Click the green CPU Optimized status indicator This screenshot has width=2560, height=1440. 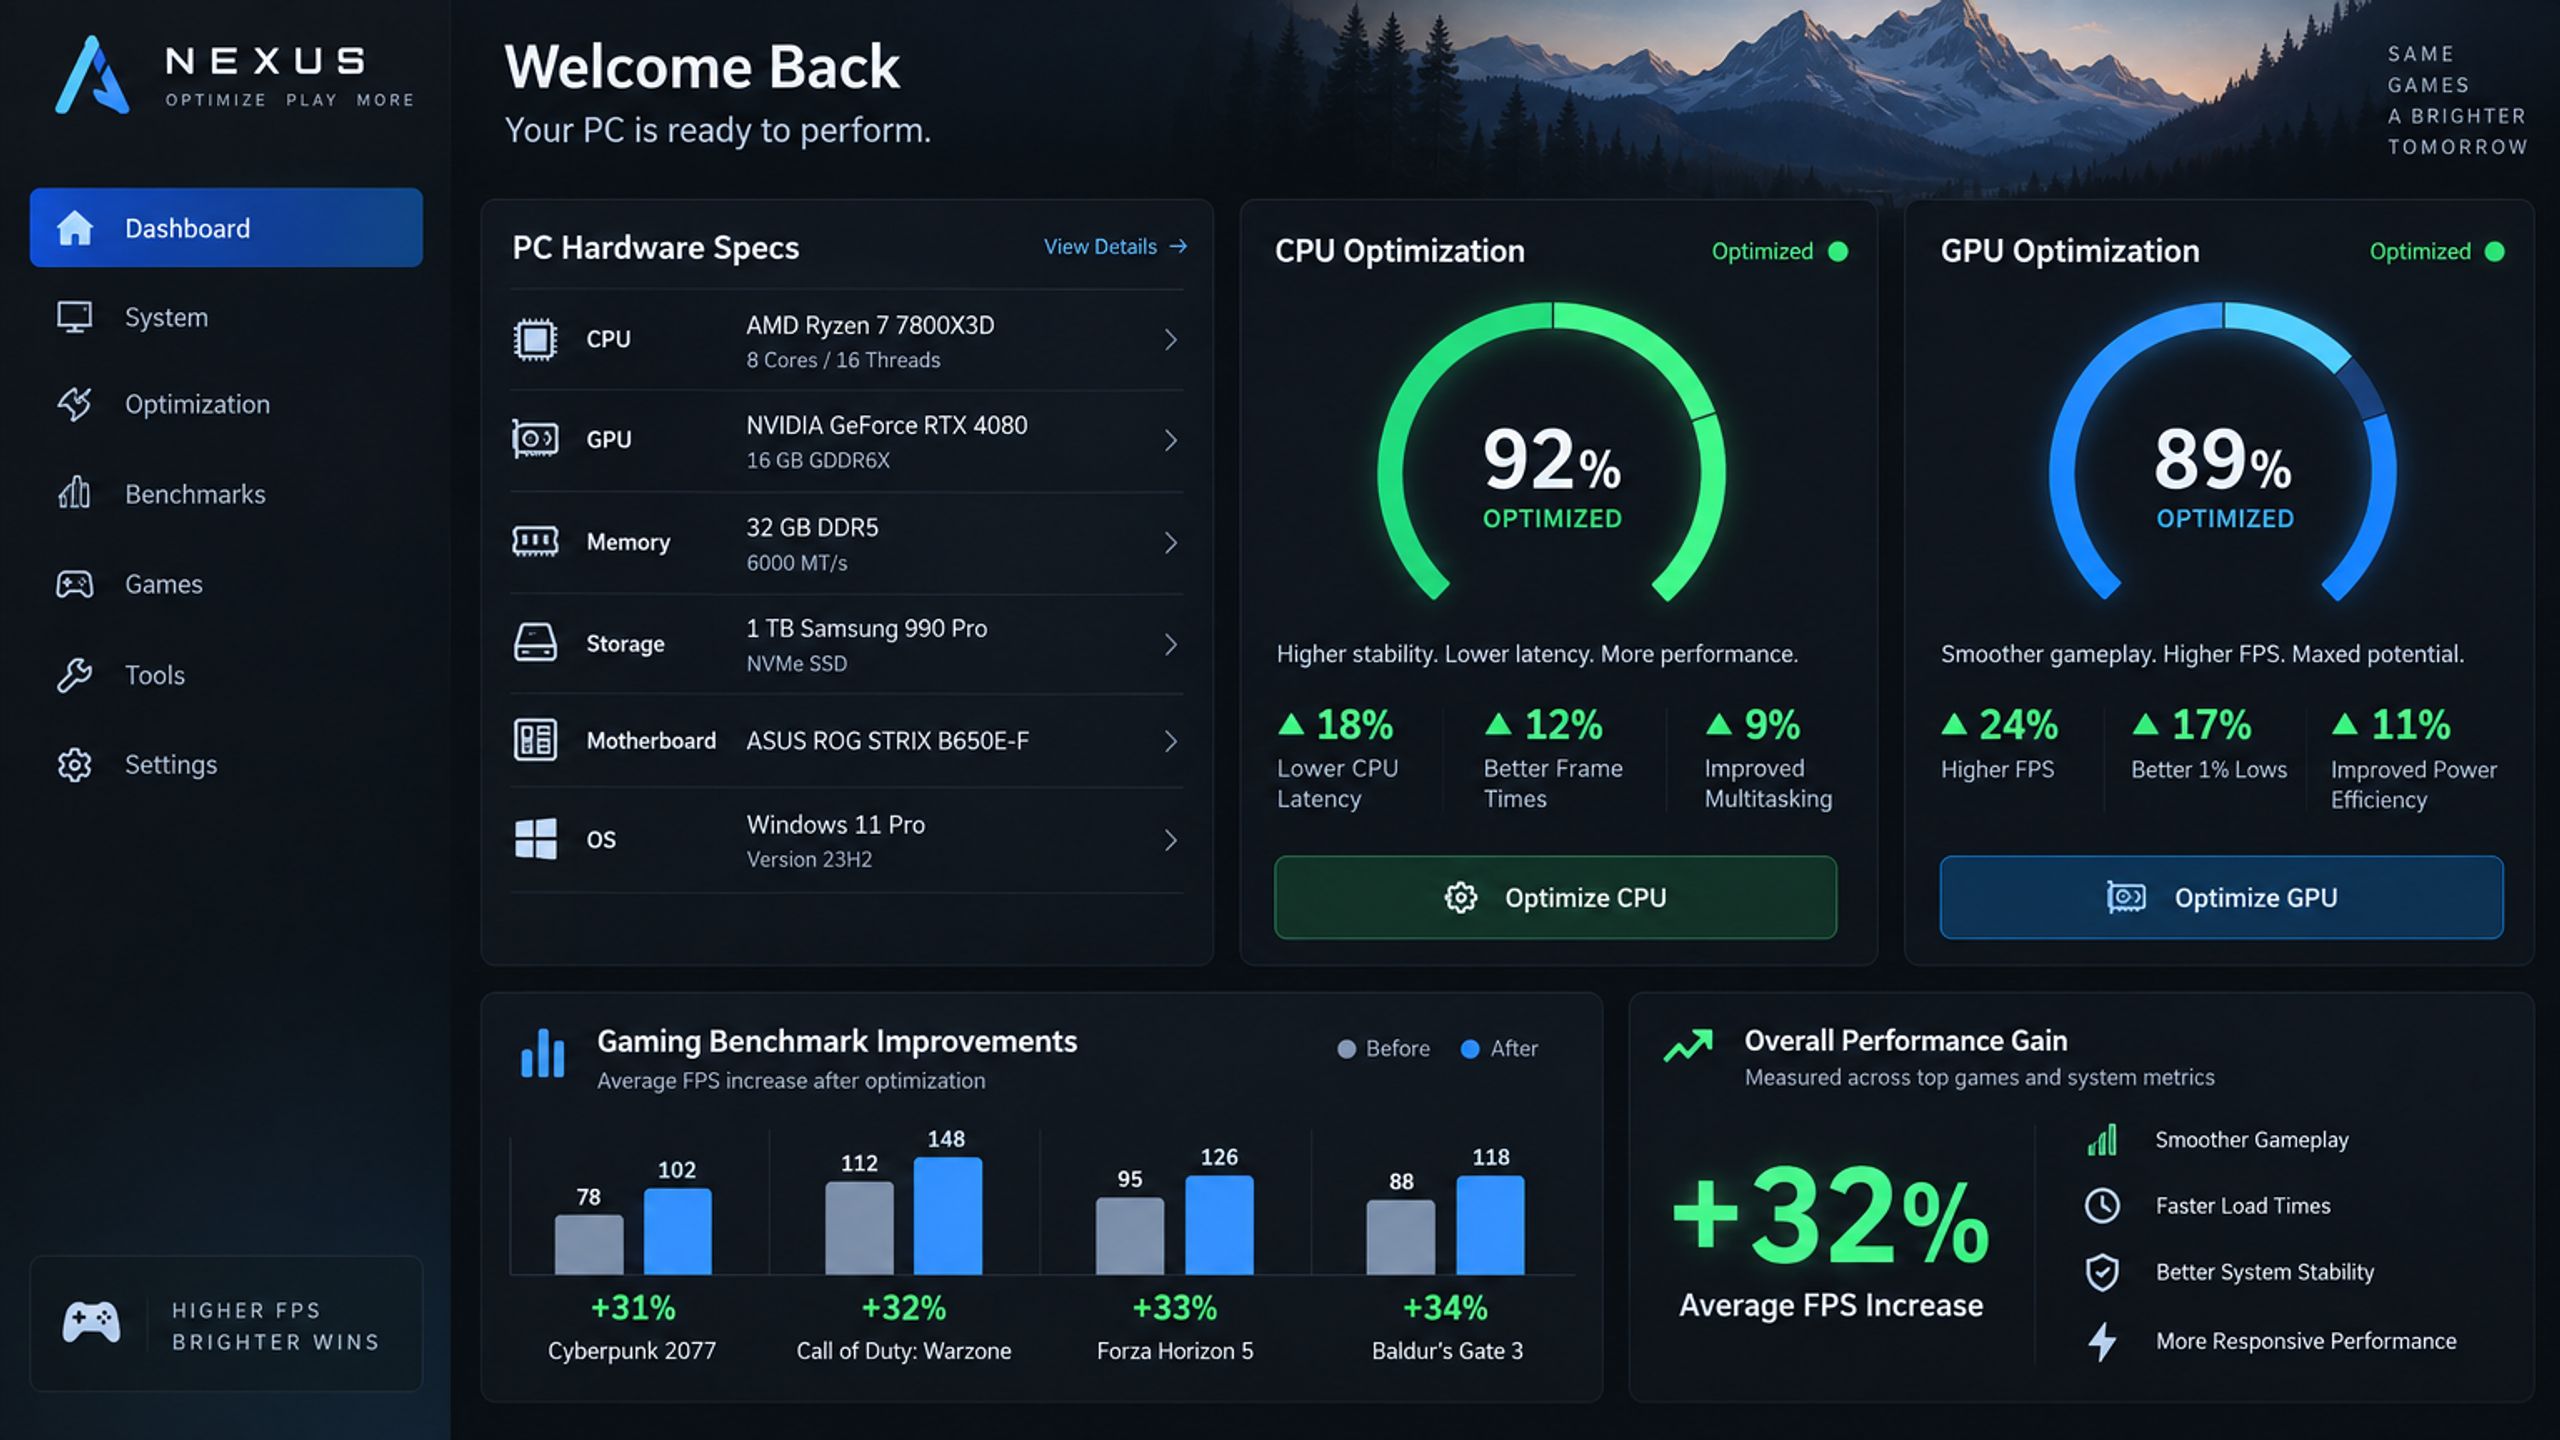pyautogui.click(x=1838, y=251)
